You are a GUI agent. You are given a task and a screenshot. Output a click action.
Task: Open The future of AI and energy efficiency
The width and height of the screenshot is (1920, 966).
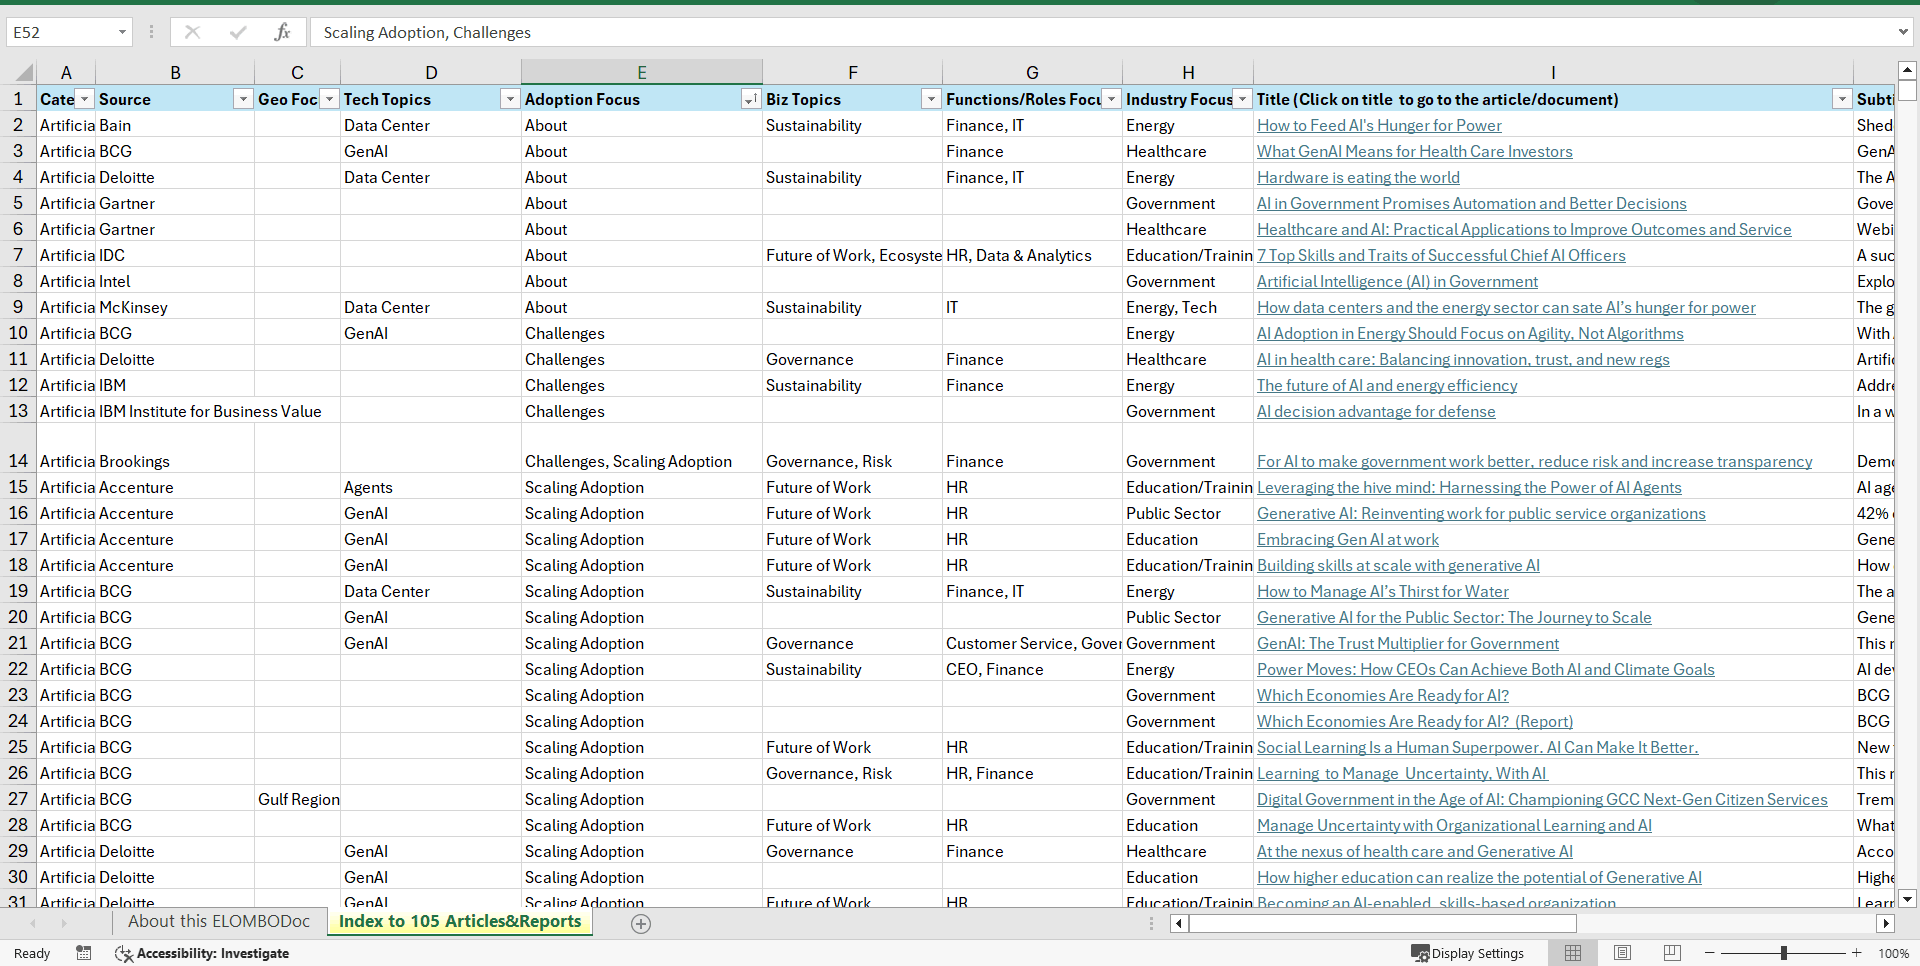pos(1387,385)
